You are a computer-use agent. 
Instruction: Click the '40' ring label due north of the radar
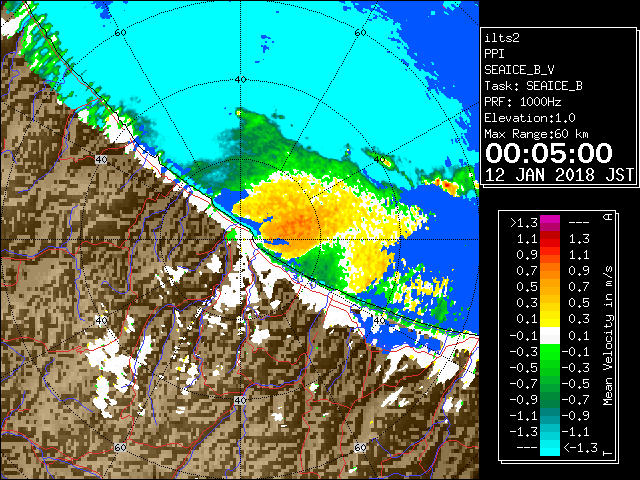pos(240,80)
